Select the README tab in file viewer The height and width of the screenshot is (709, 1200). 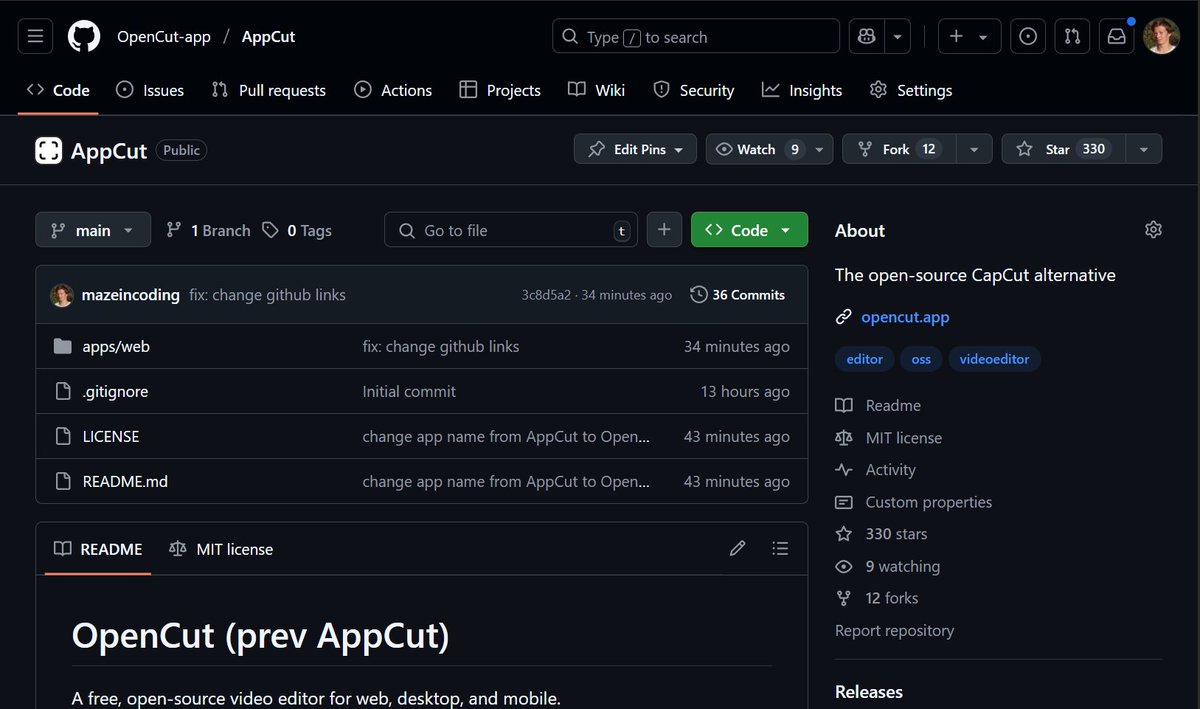click(98, 549)
